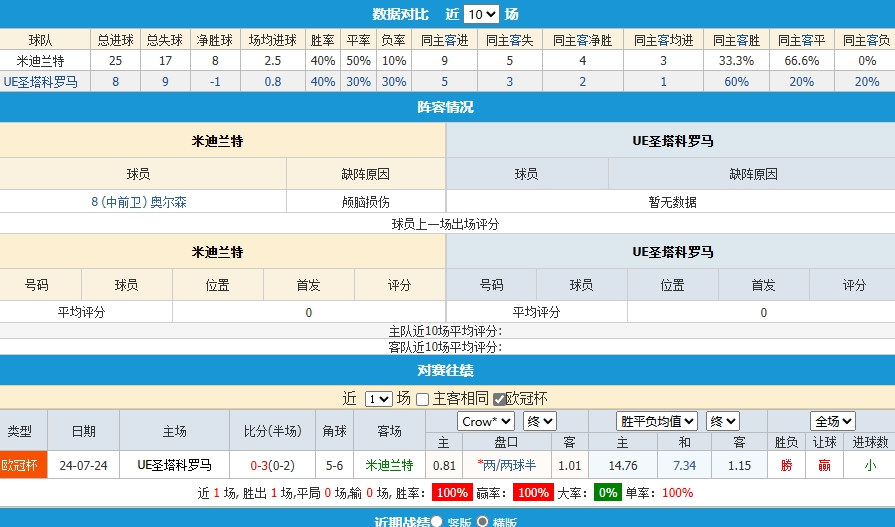Open the 终 dropdown beside Crow*

point(539,421)
